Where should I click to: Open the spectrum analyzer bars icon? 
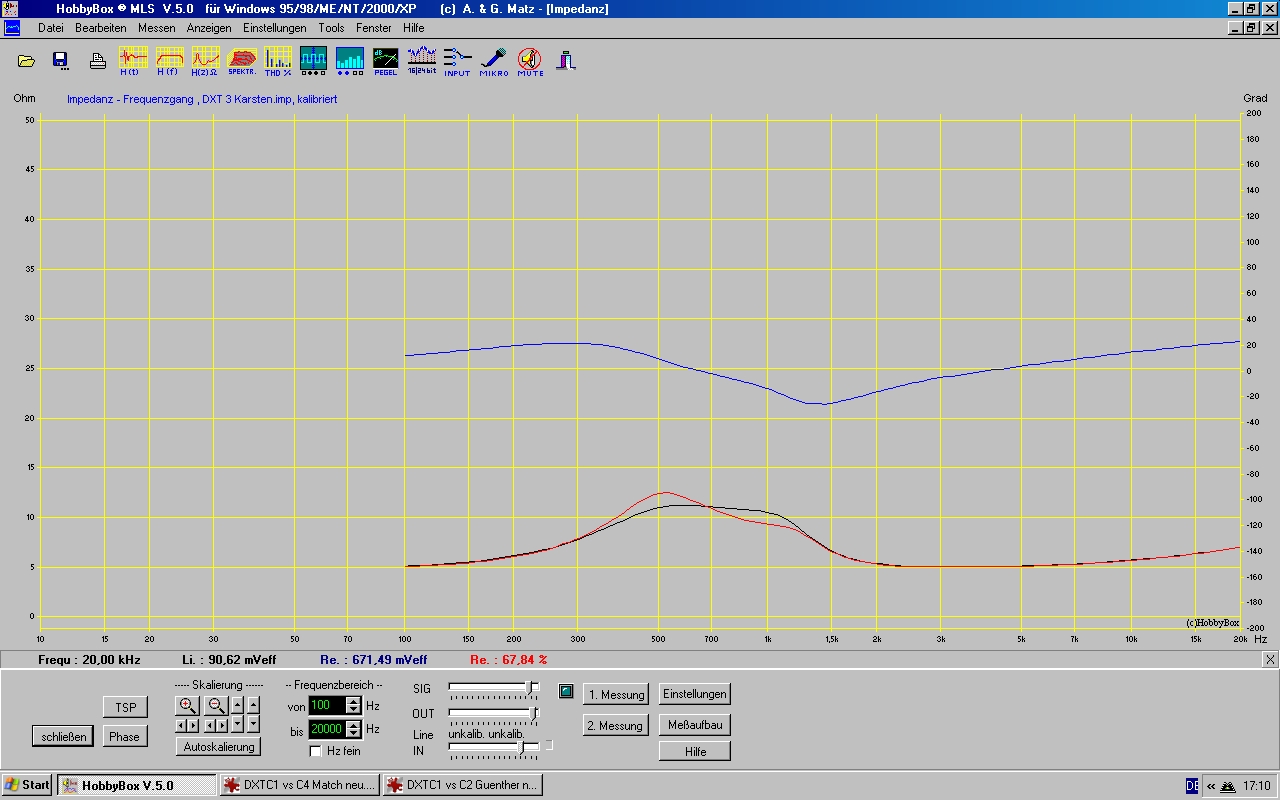(350, 61)
